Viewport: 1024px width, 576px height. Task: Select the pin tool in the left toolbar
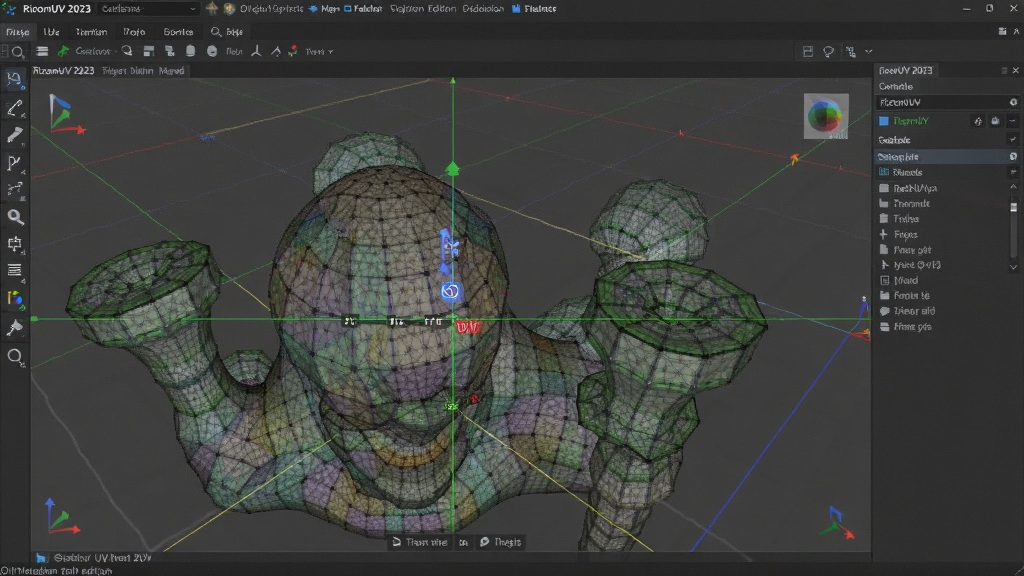click(x=14, y=327)
